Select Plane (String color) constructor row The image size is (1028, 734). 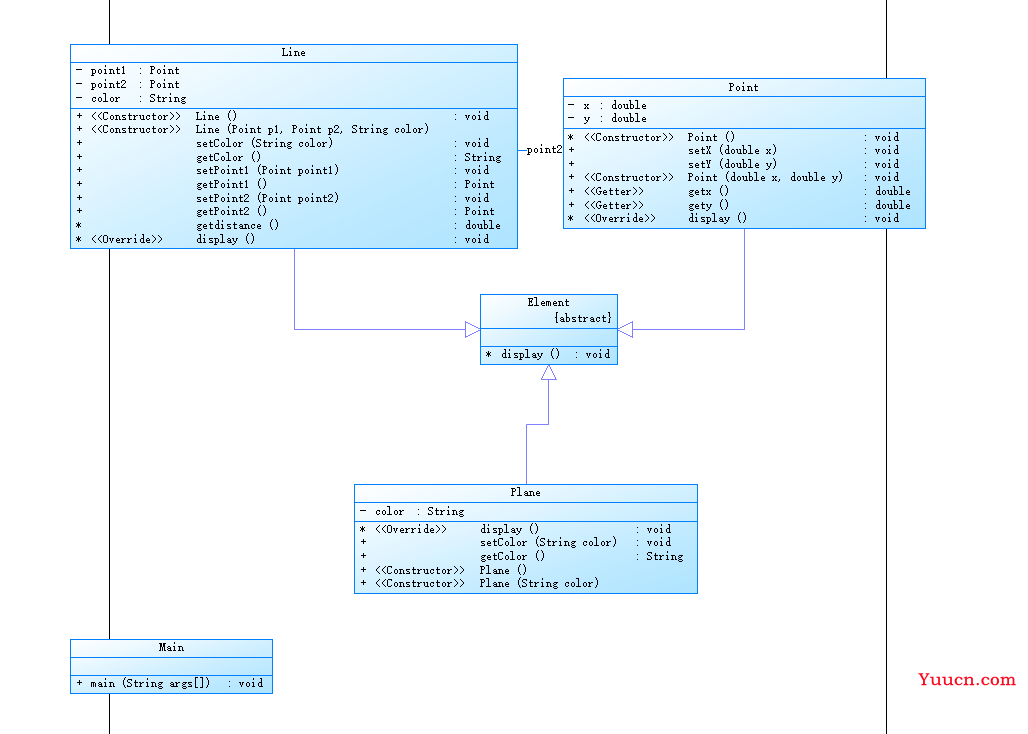click(479, 583)
